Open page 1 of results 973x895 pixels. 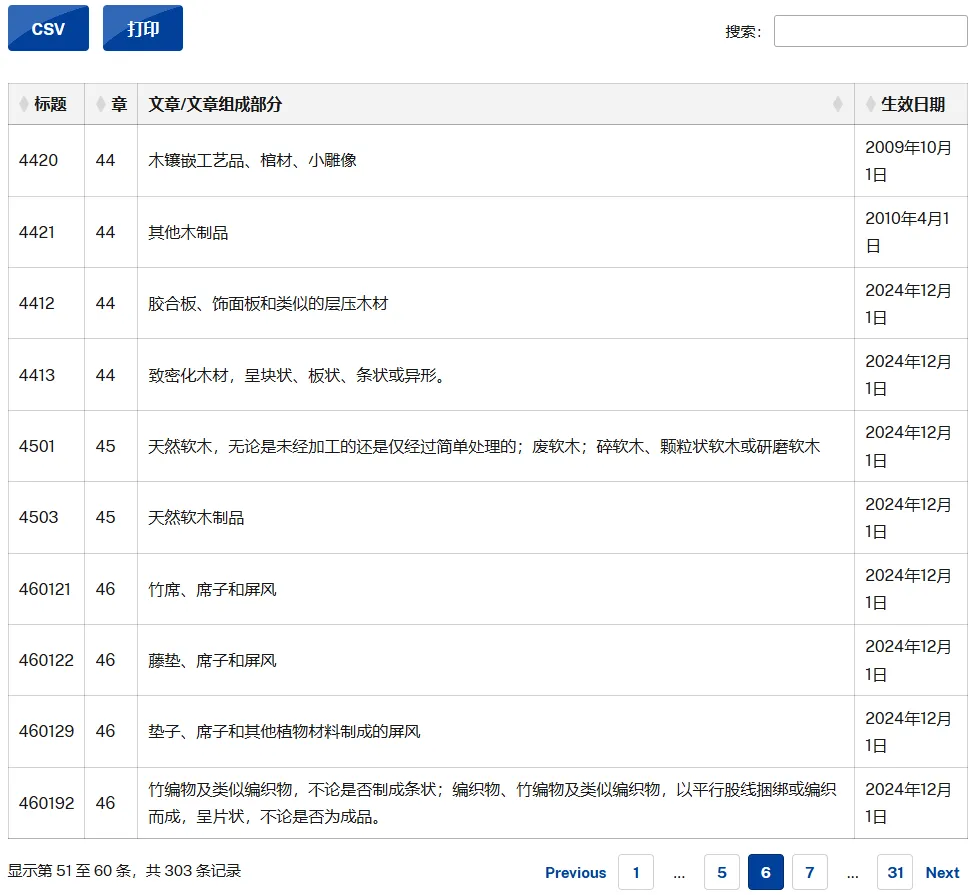coord(636,872)
